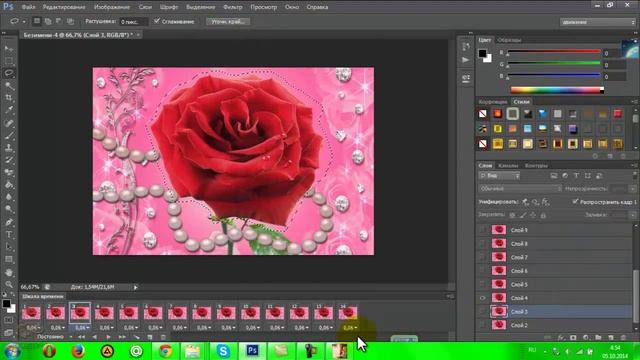
Task: Click New Selection mode icon
Action: click(x=37, y=21)
